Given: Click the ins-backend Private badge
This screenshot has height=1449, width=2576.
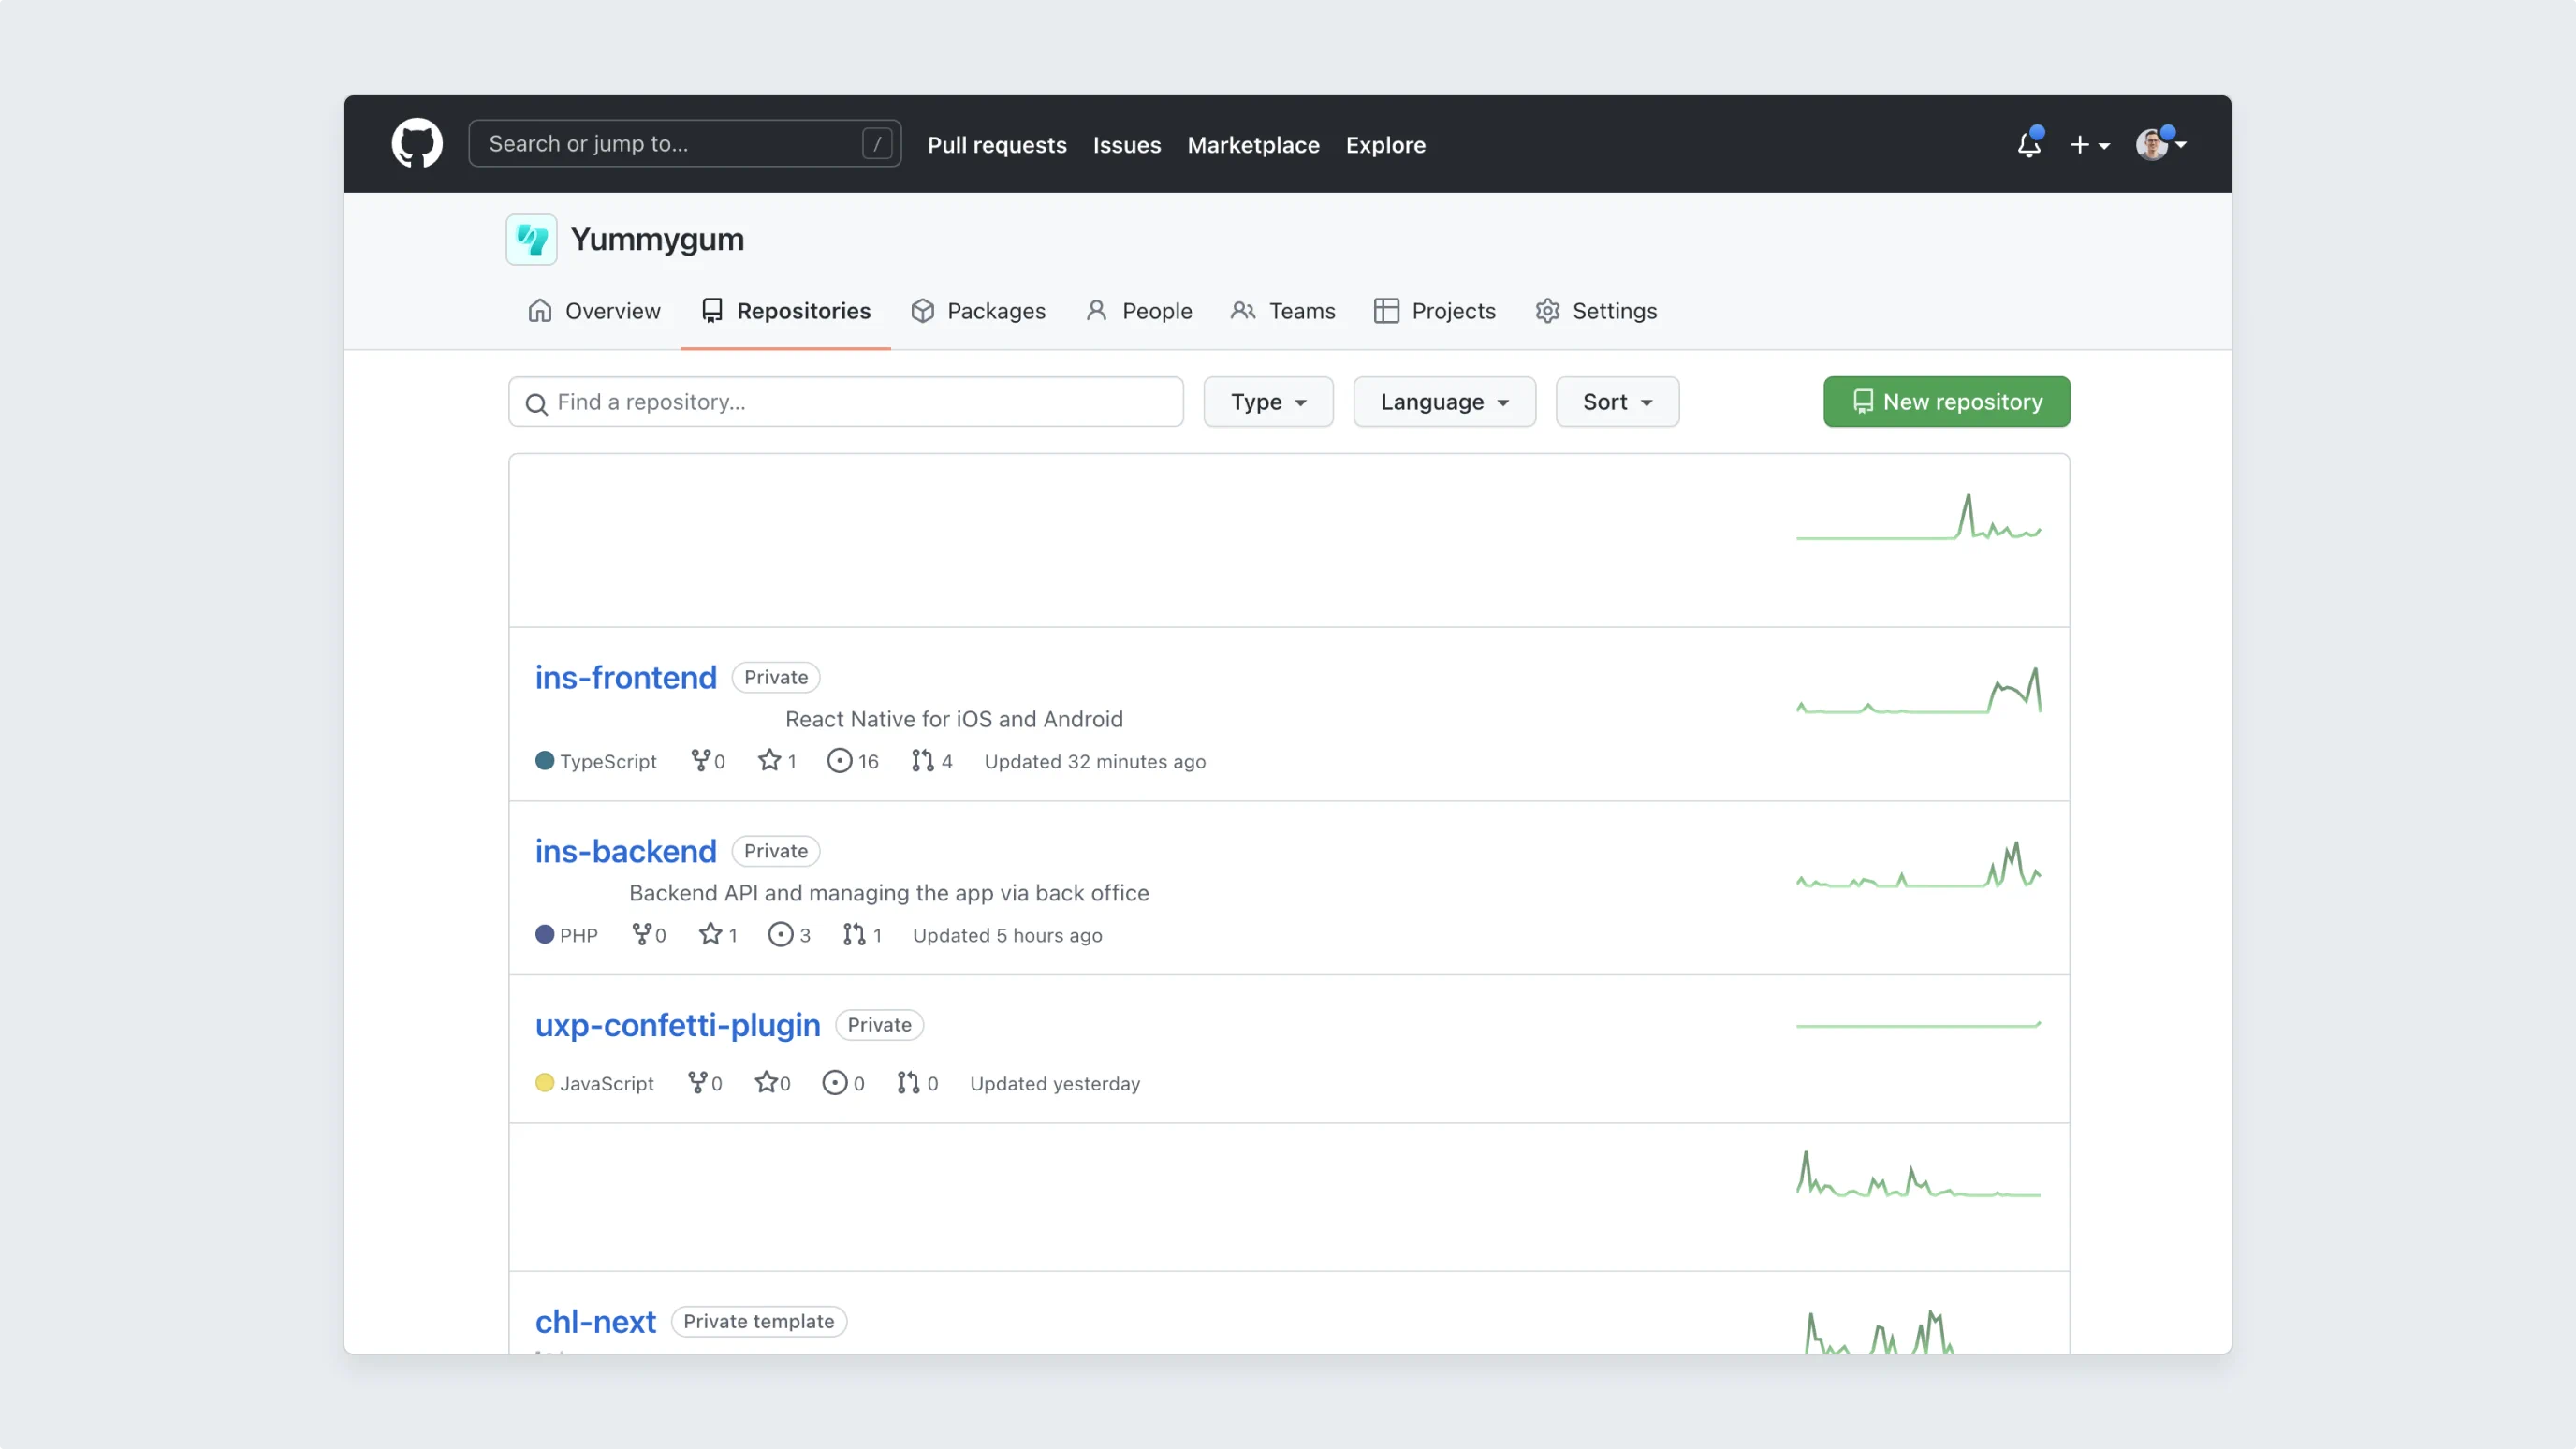Looking at the screenshot, I should point(776,851).
